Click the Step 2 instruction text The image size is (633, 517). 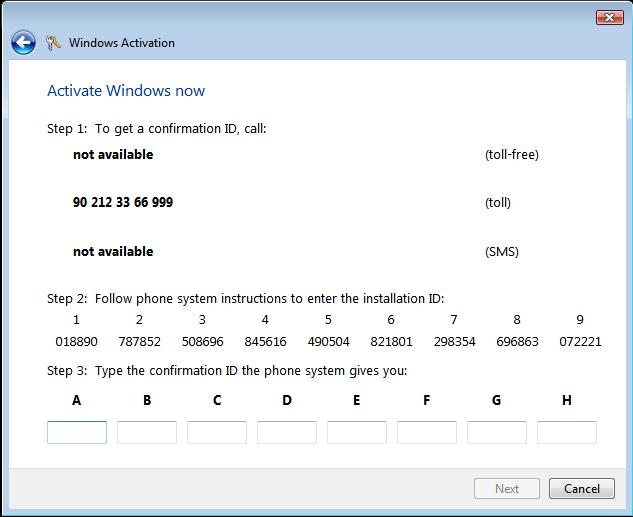(245, 299)
